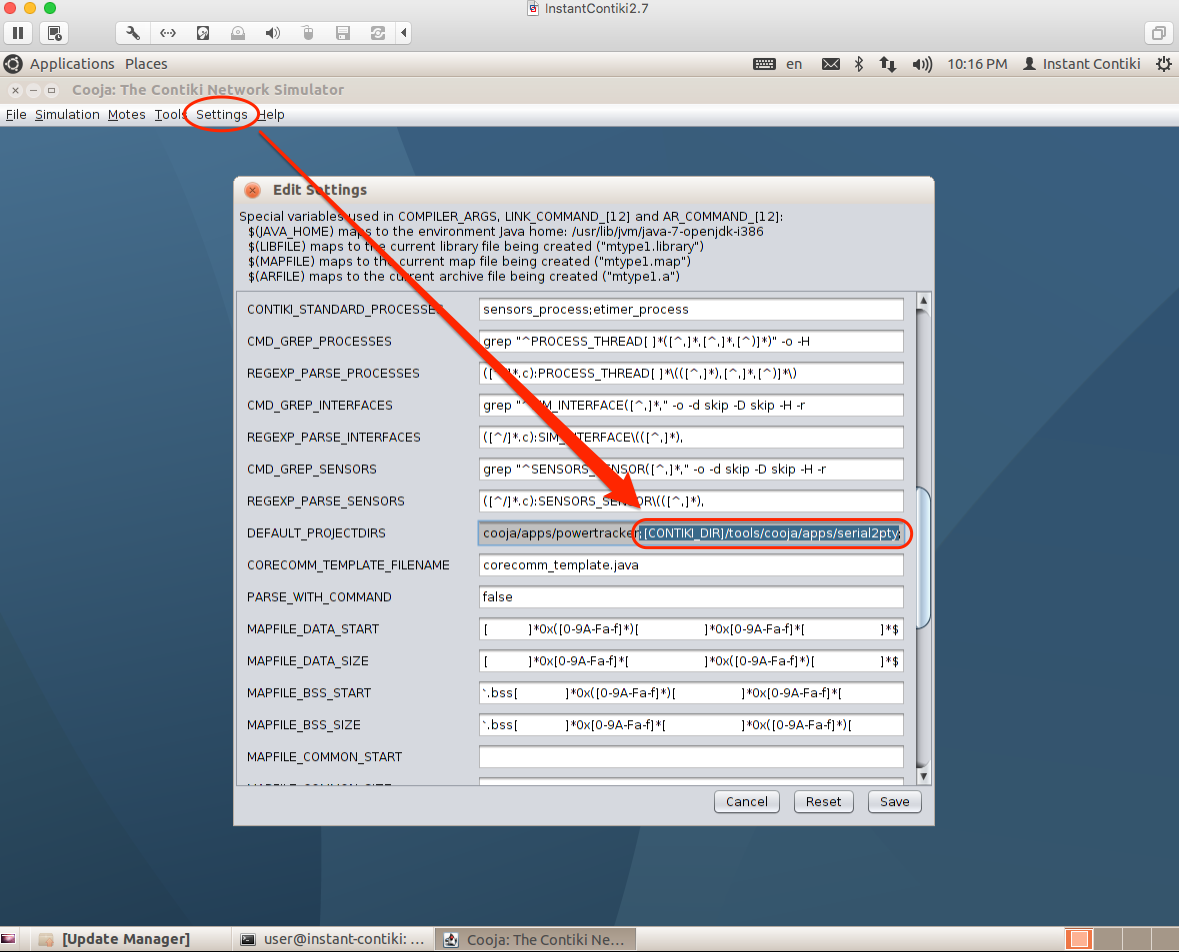Click the settings list scrollbar thumb
The height and width of the screenshot is (952, 1179).
coord(923,557)
